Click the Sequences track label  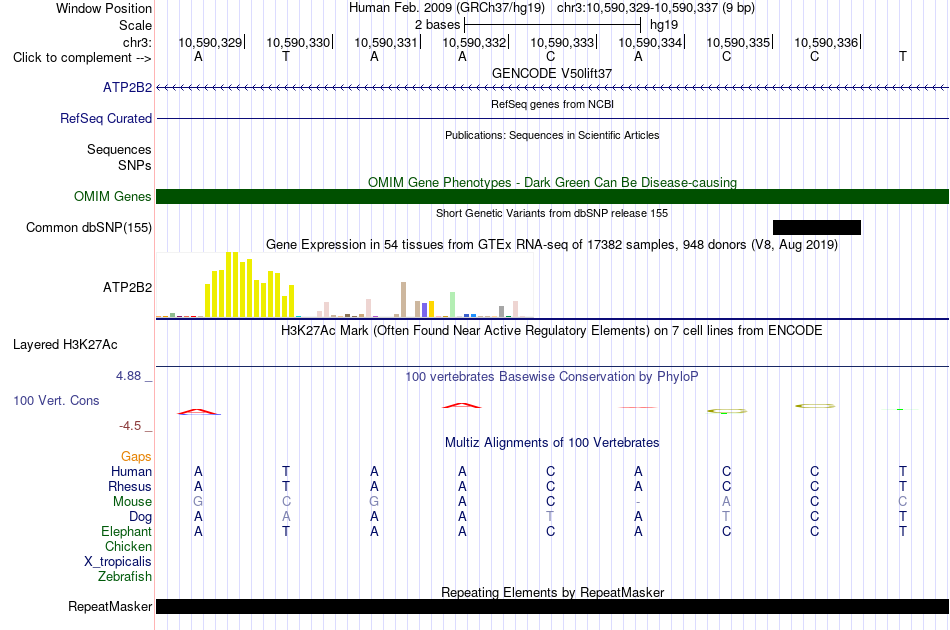119,150
